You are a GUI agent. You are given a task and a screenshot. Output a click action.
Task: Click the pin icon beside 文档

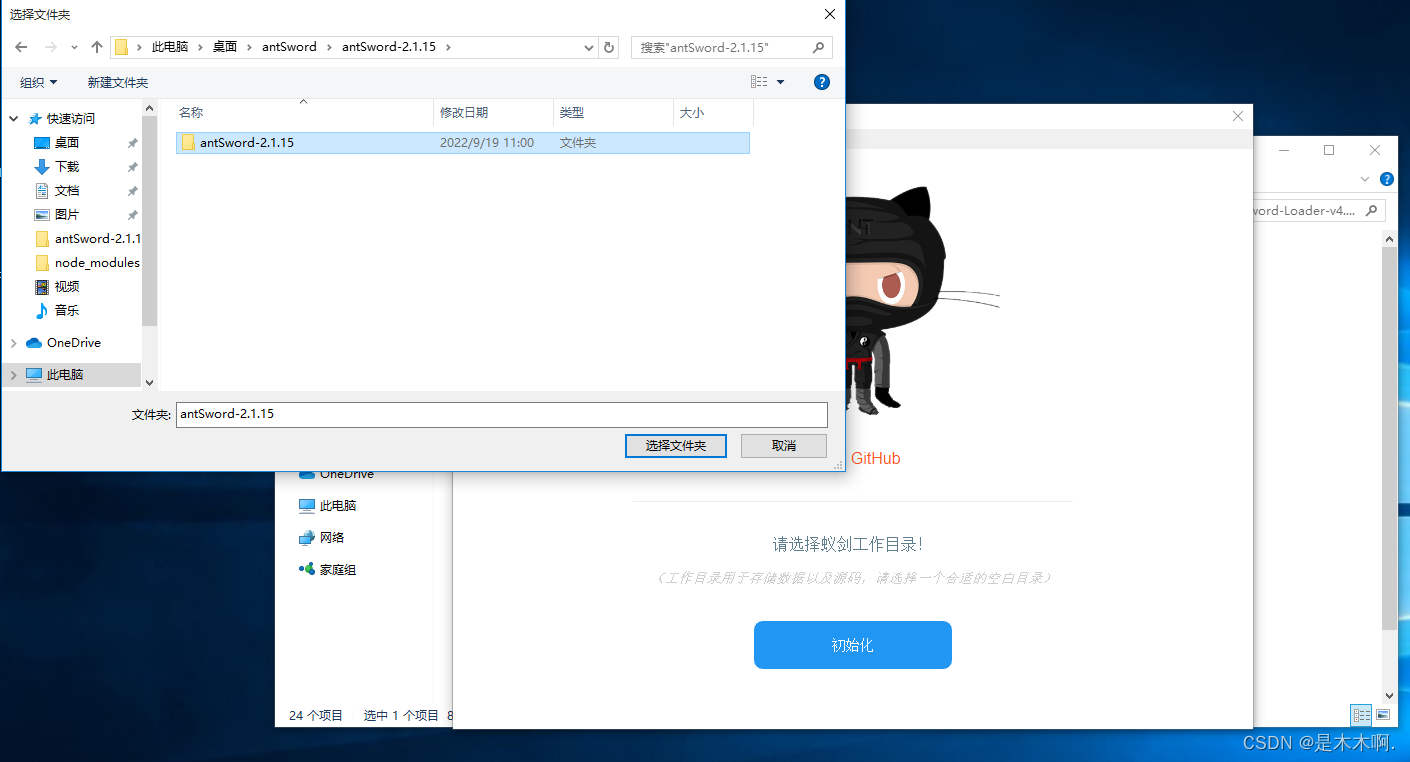point(132,191)
